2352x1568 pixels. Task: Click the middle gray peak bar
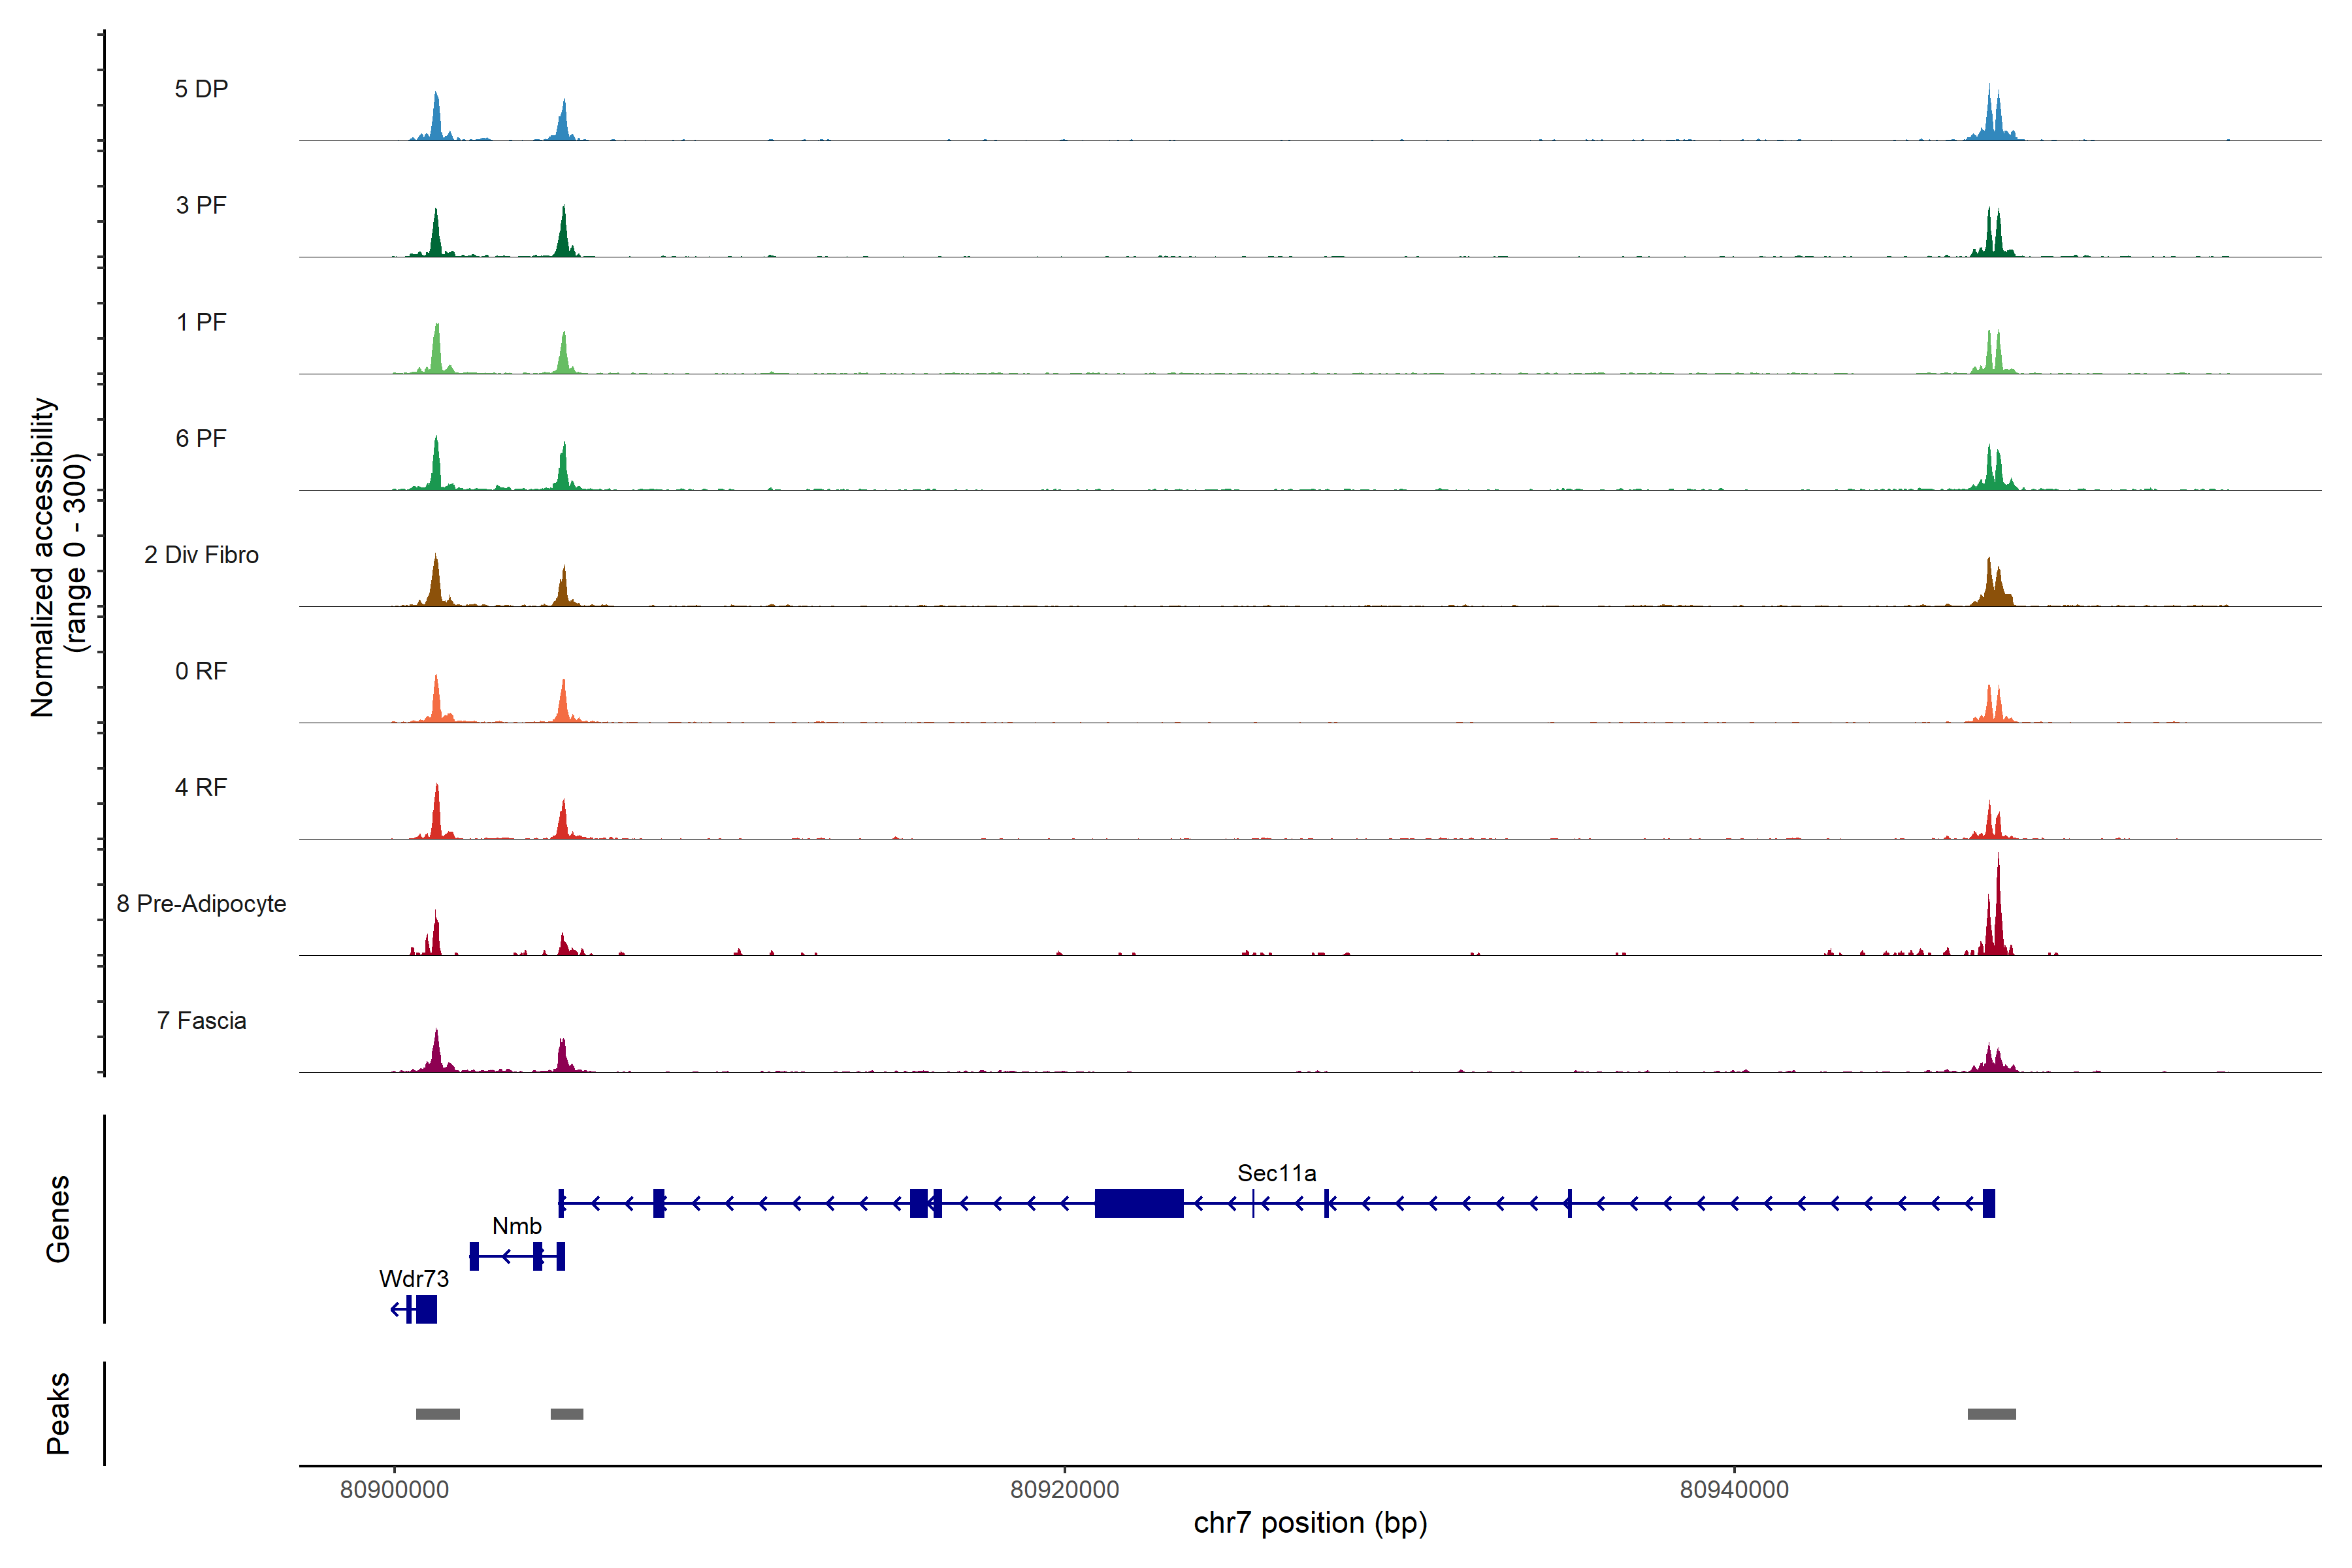point(567,1414)
